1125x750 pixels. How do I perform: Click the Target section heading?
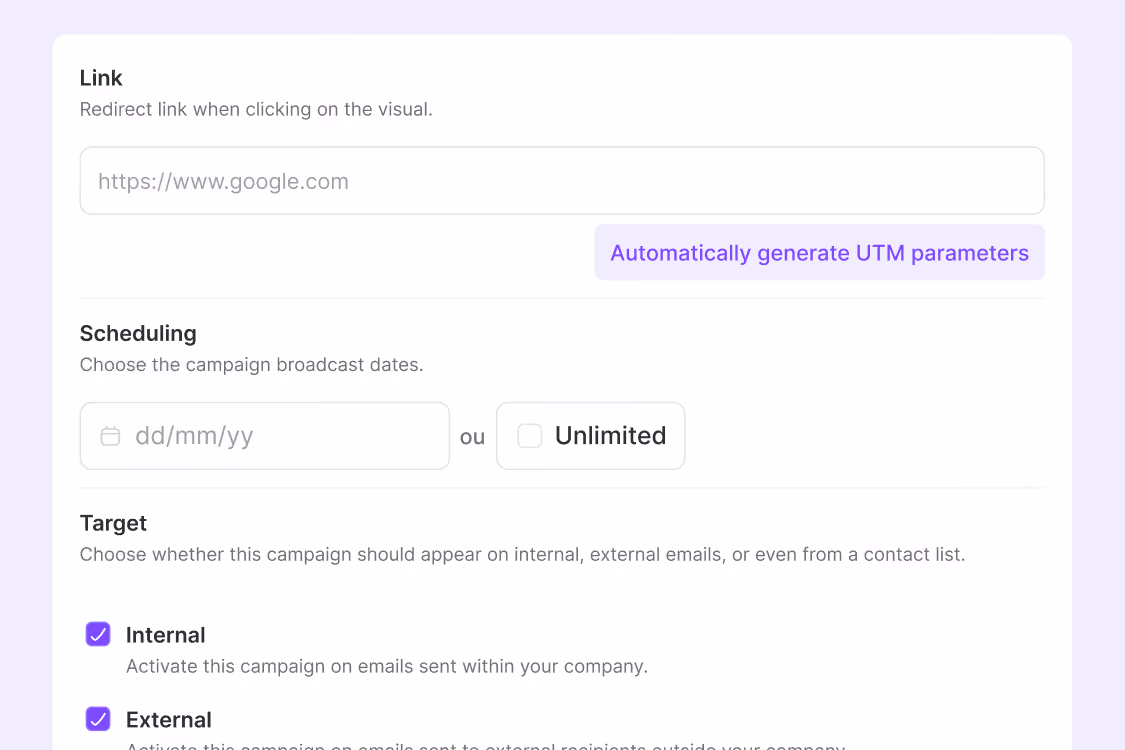click(113, 523)
